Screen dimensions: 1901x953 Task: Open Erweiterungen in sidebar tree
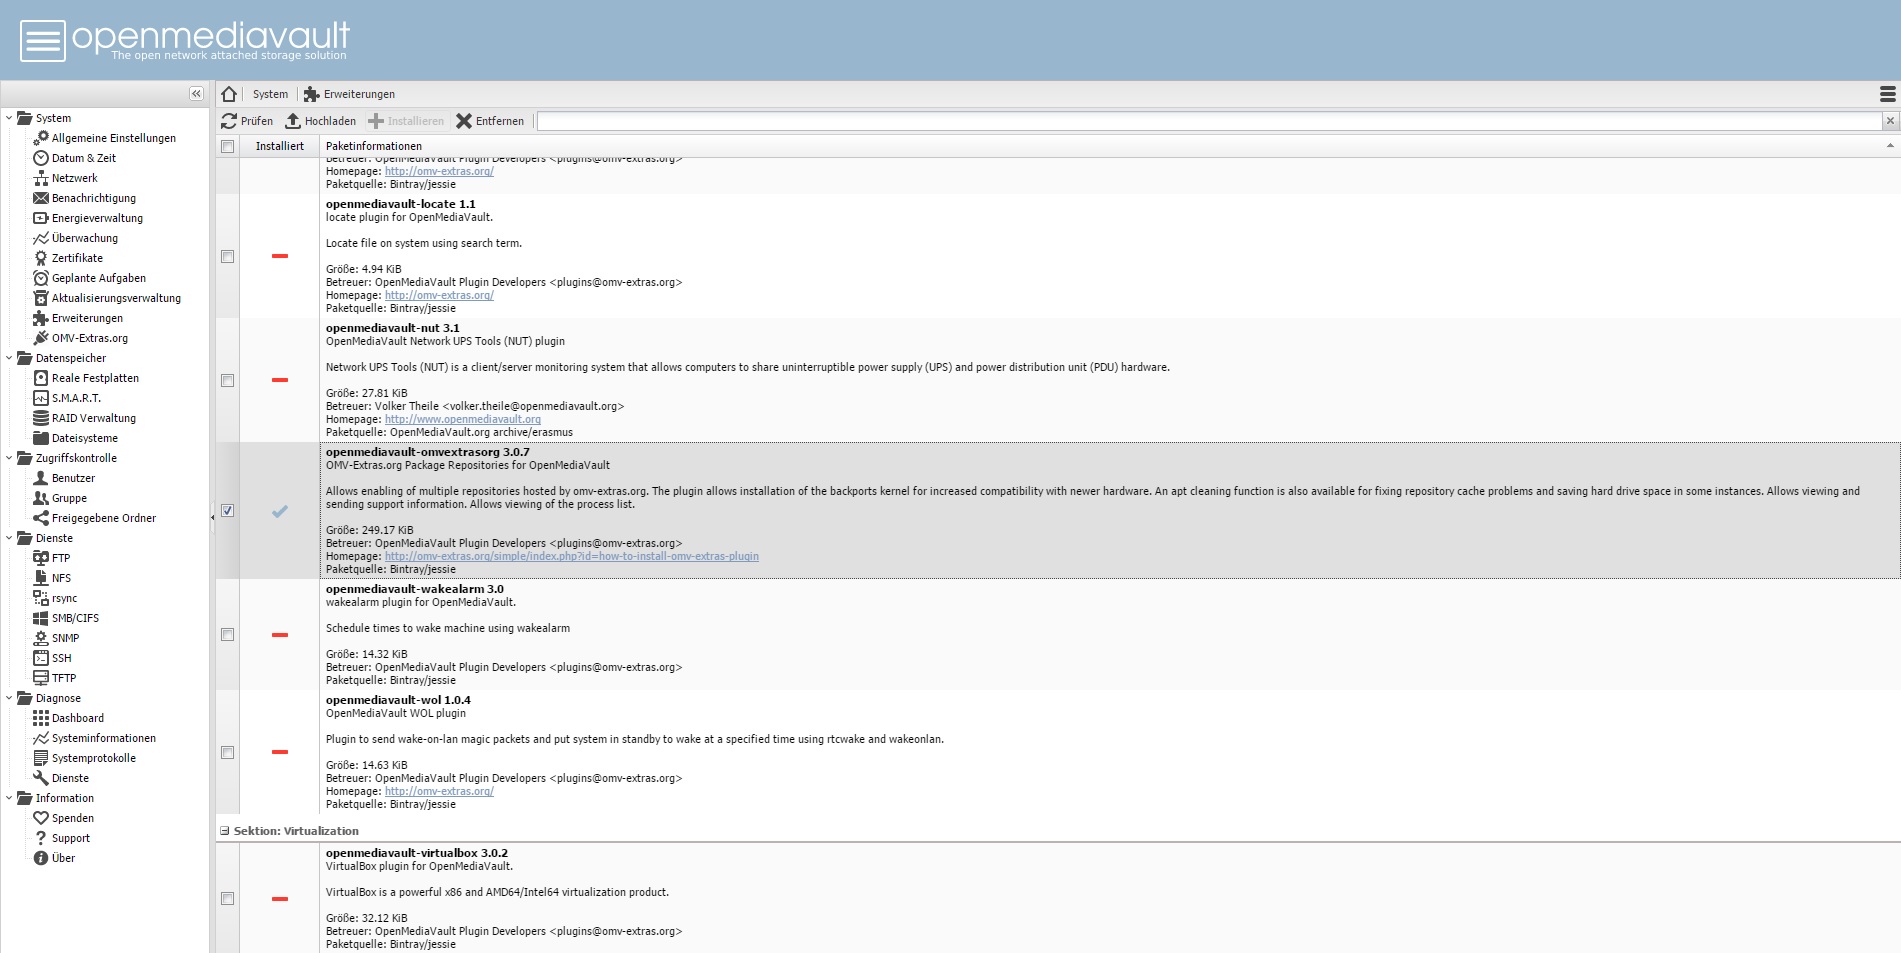click(x=87, y=318)
